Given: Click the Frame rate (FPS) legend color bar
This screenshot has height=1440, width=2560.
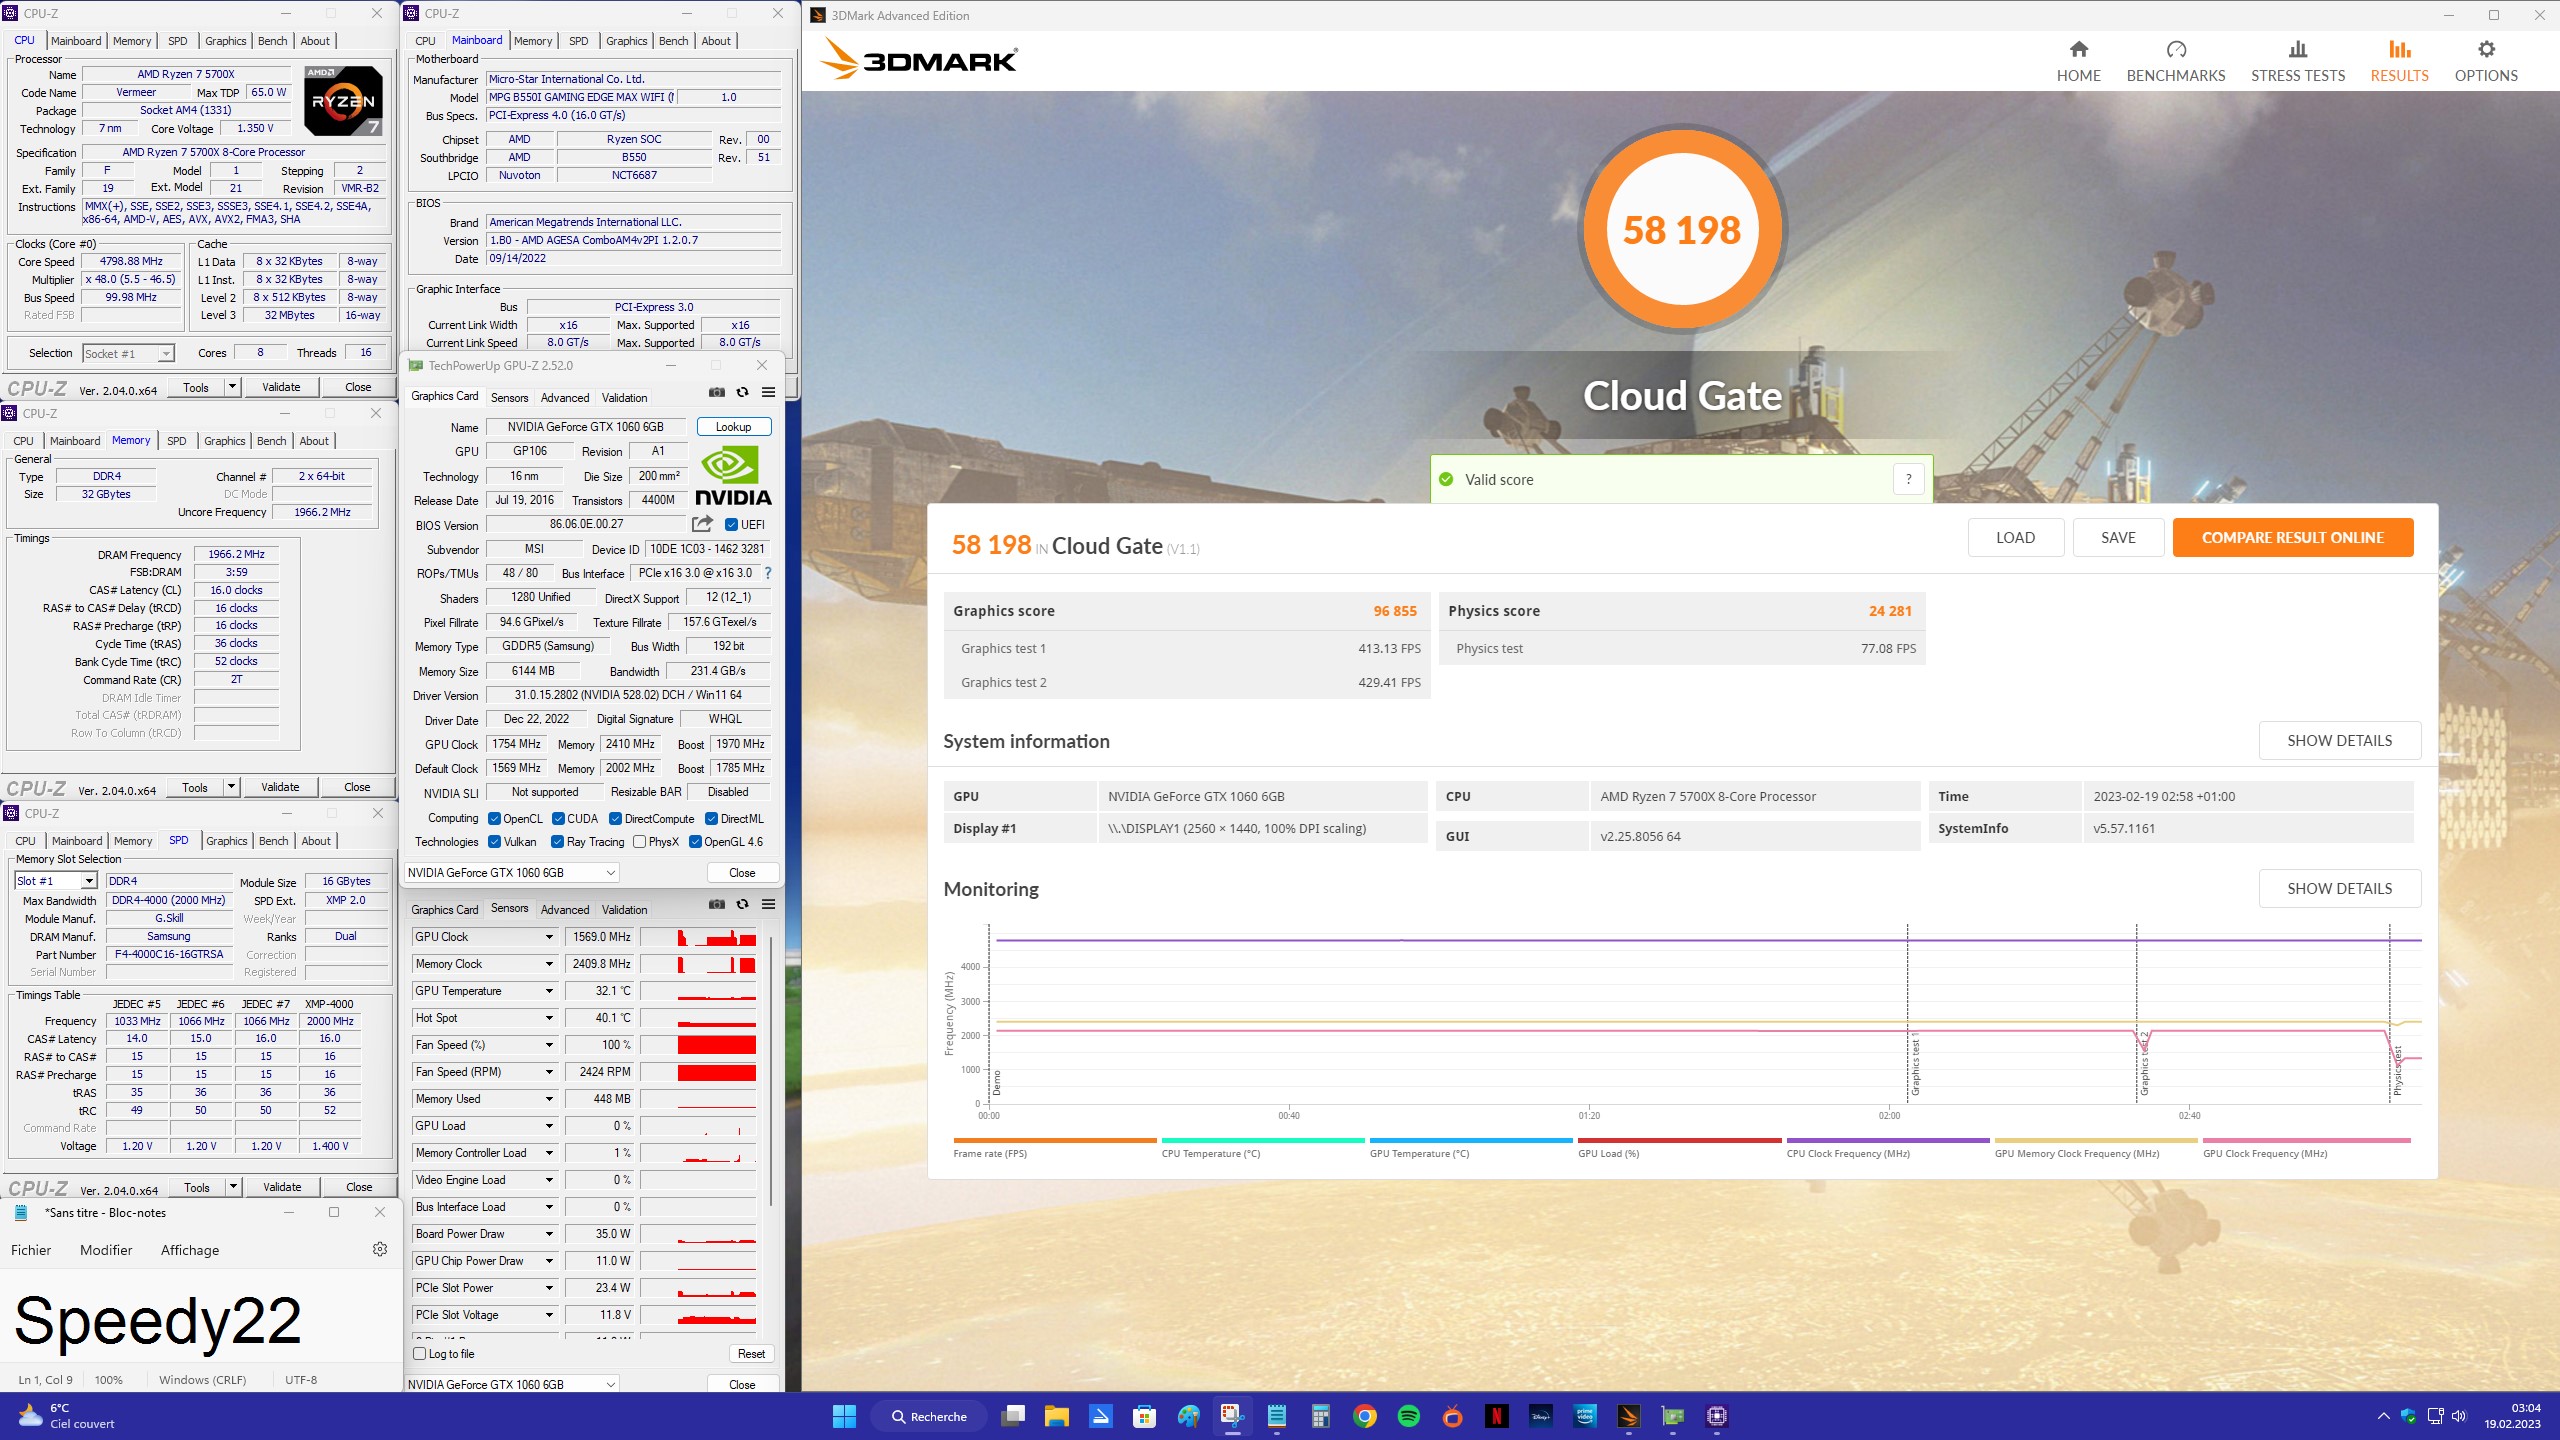Looking at the screenshot, I should 1055,1140.
